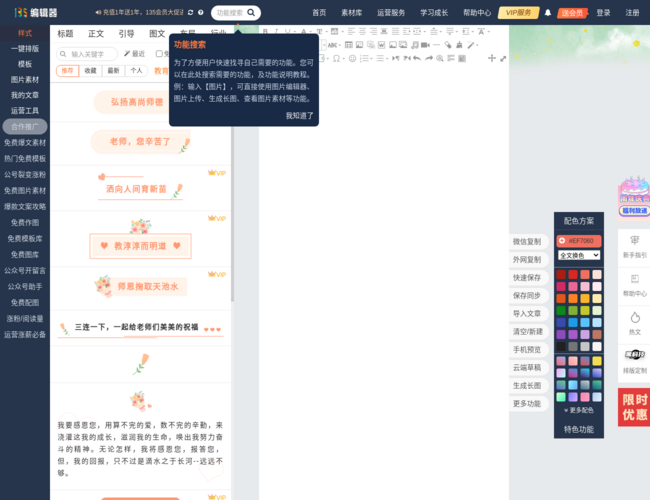Viewport: 650px width, 500px height.
Task: Select the 最新 filter tab
Action: click(x=113, y=71)
